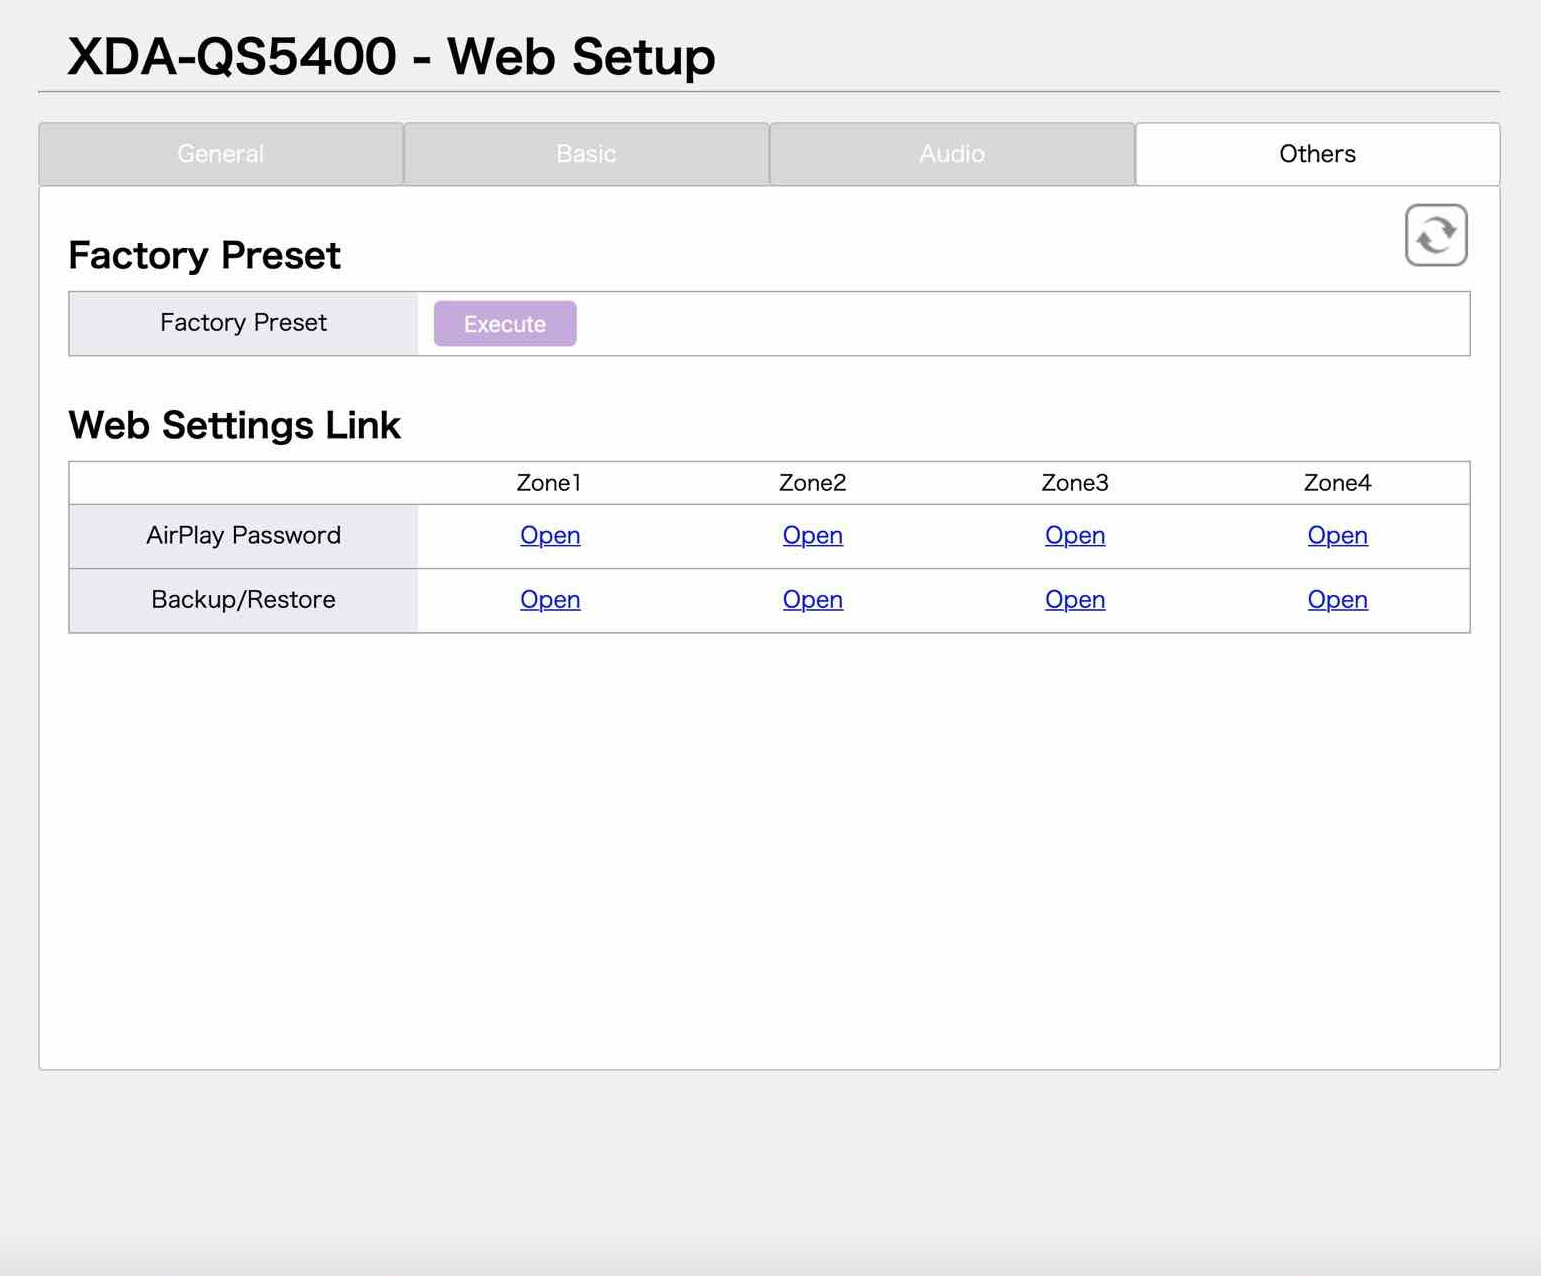
Task: Open AirPlay Password for Zone1
Action: tap(550, 535)
